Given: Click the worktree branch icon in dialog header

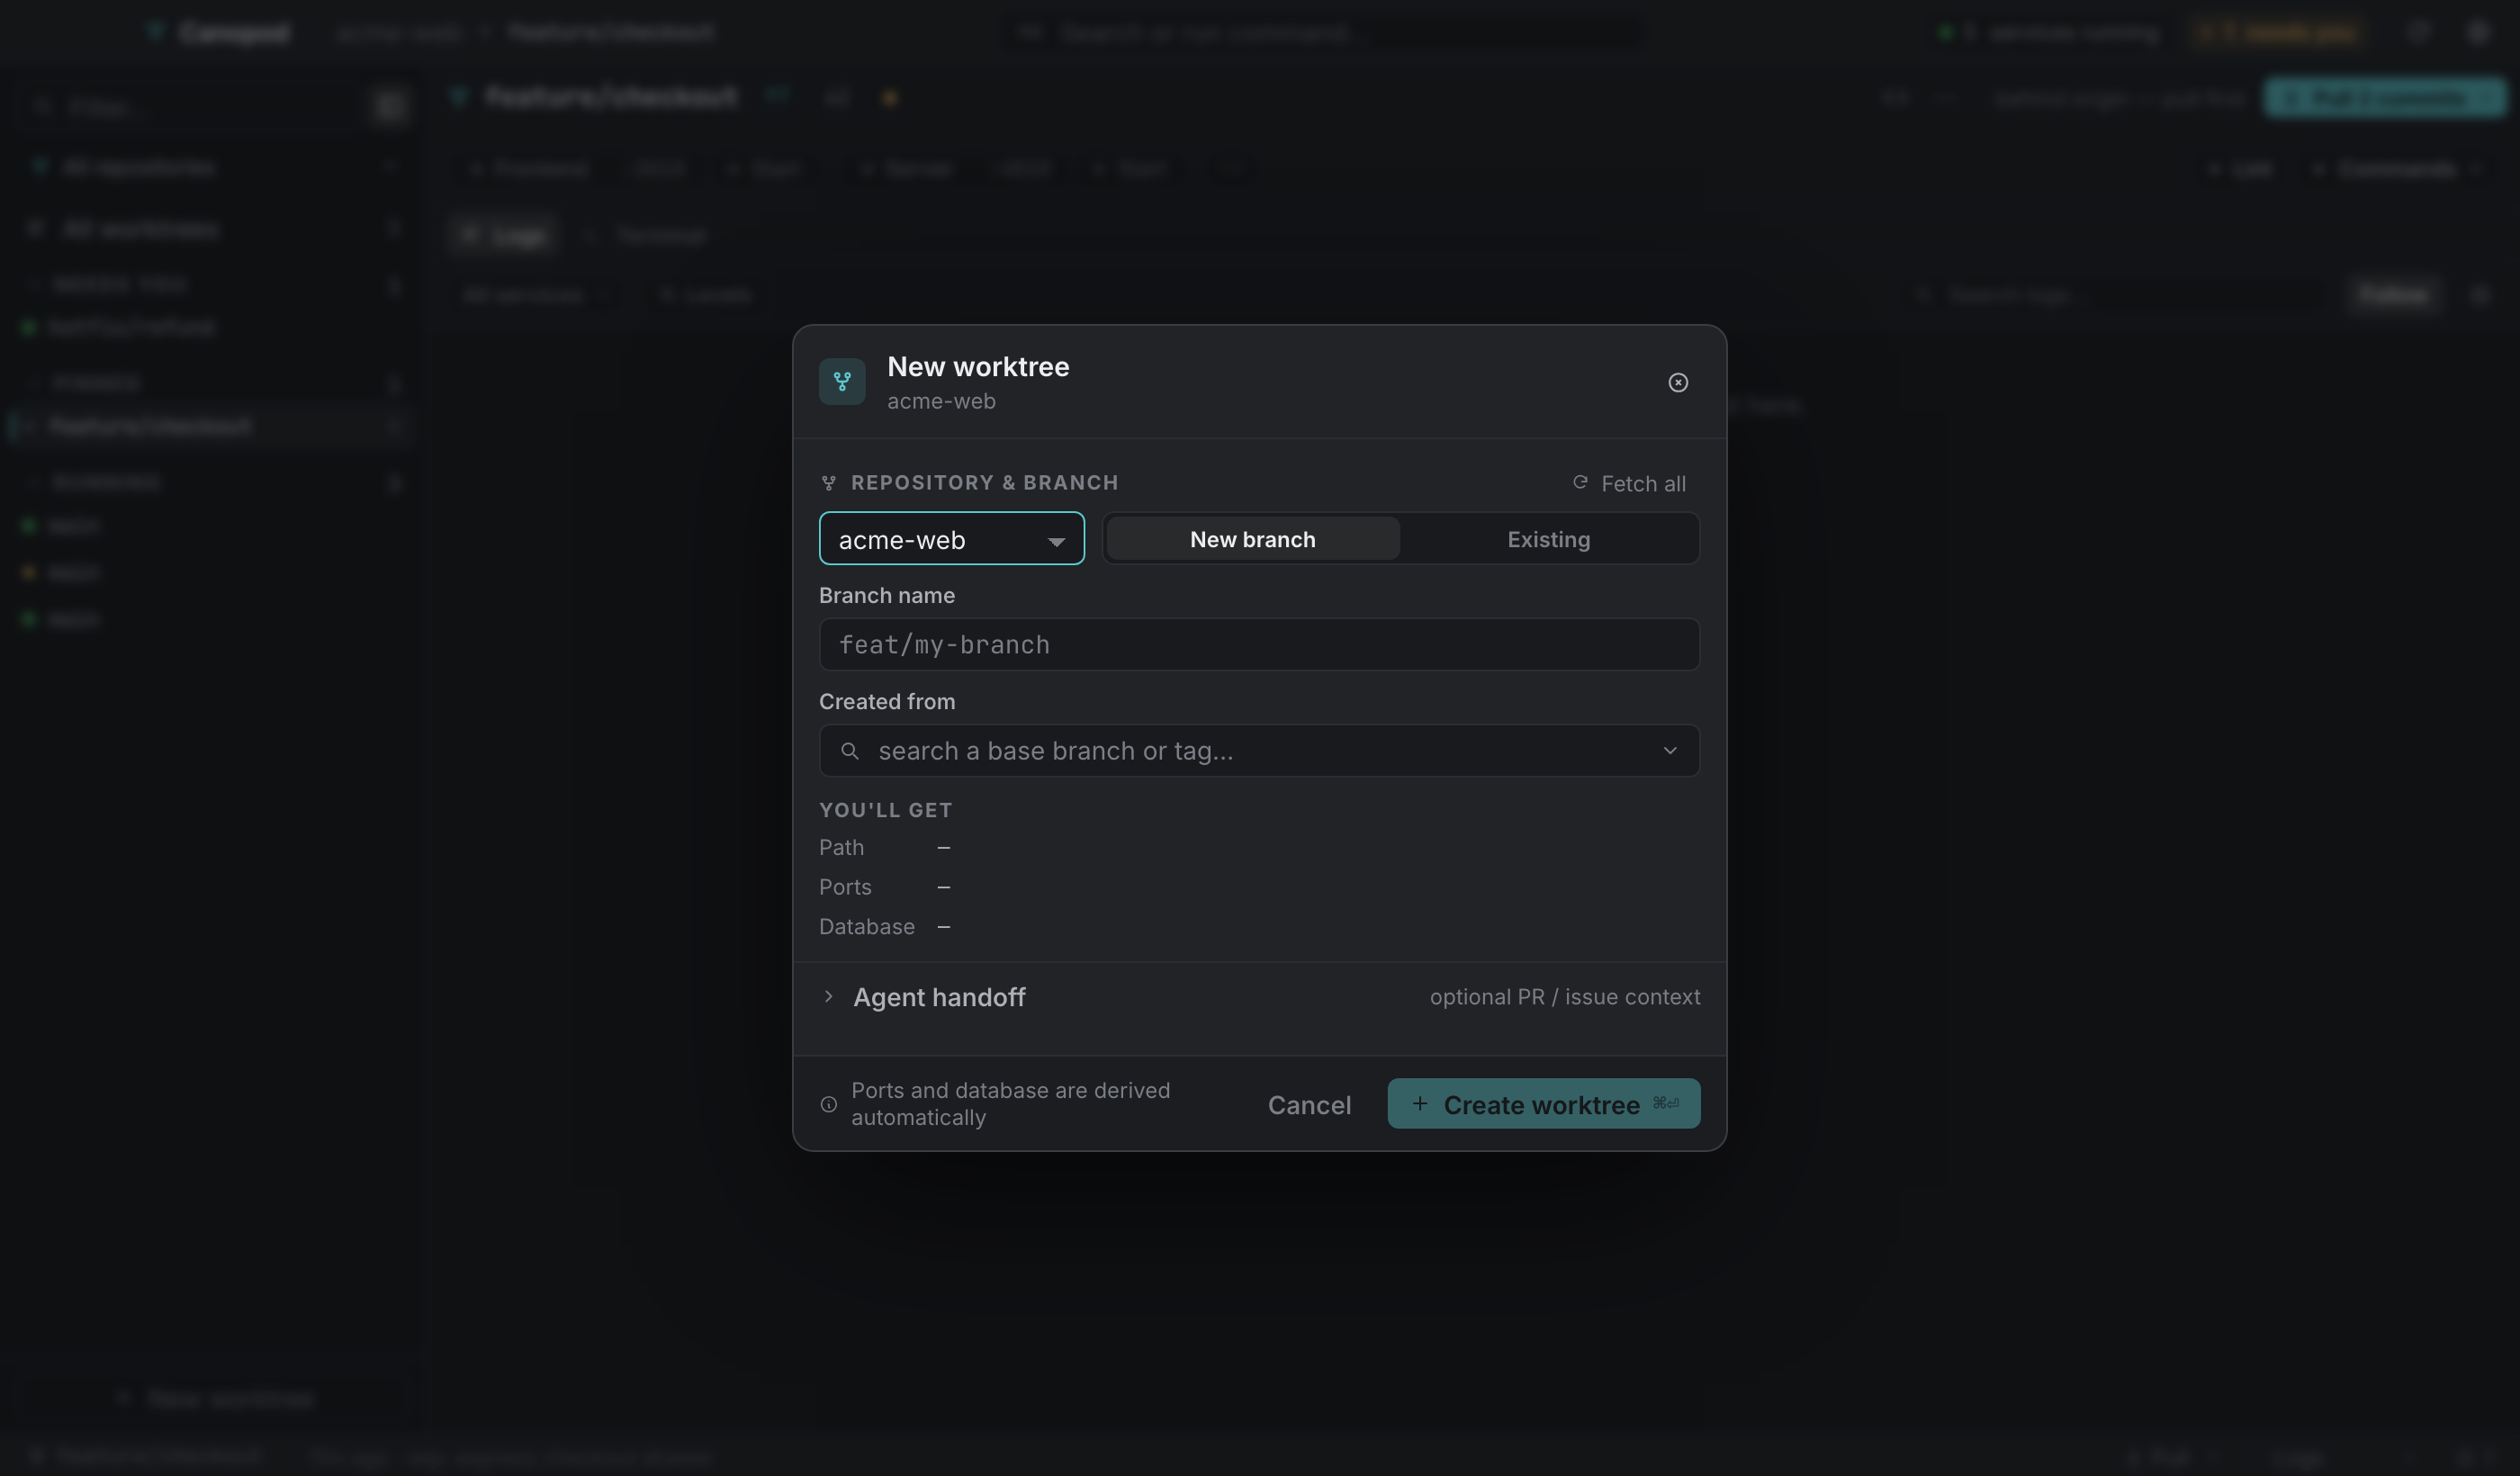Looking at the screenshot, I should tap(842, 382).
